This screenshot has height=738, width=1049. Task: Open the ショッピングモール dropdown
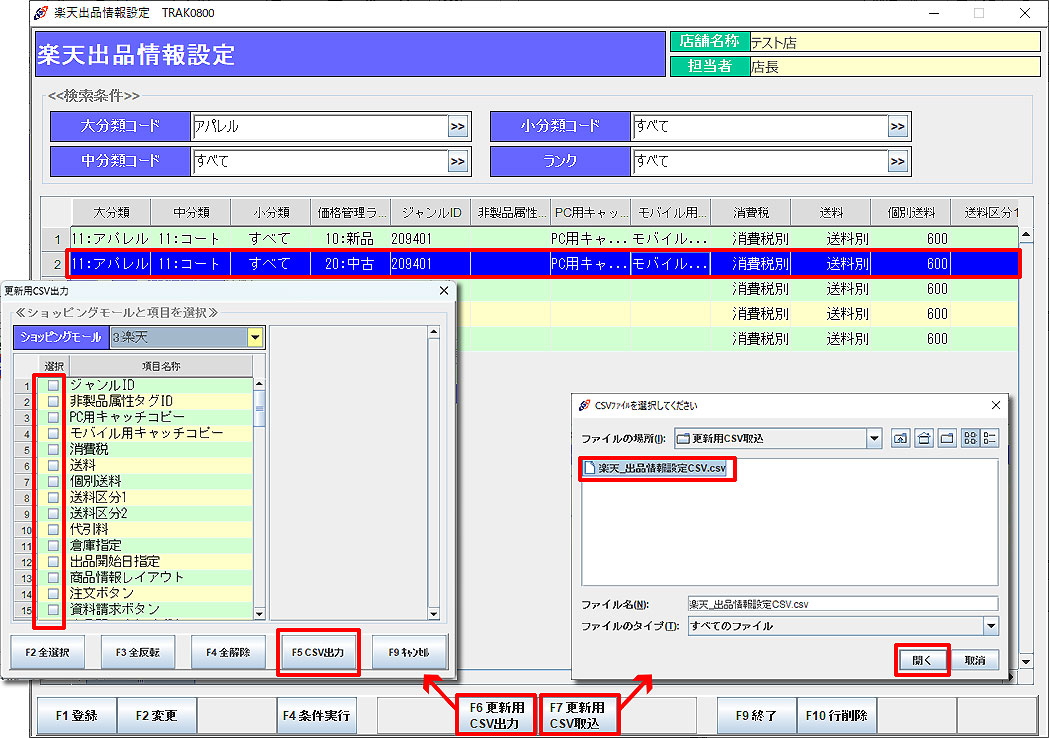pyautogui.click(x=256, y=338)
